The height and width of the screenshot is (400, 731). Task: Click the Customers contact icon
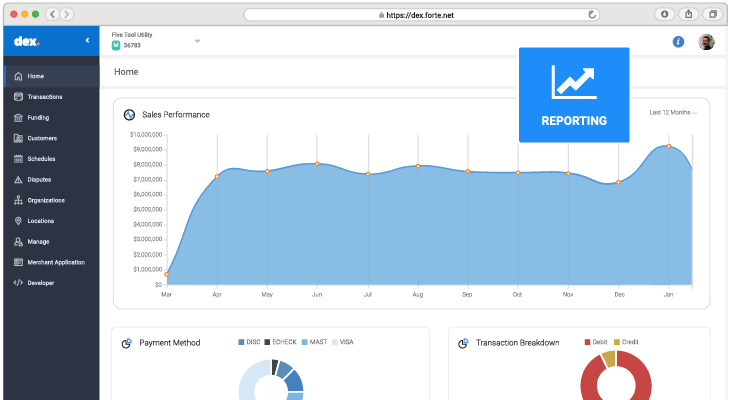[x=18, y=138]
